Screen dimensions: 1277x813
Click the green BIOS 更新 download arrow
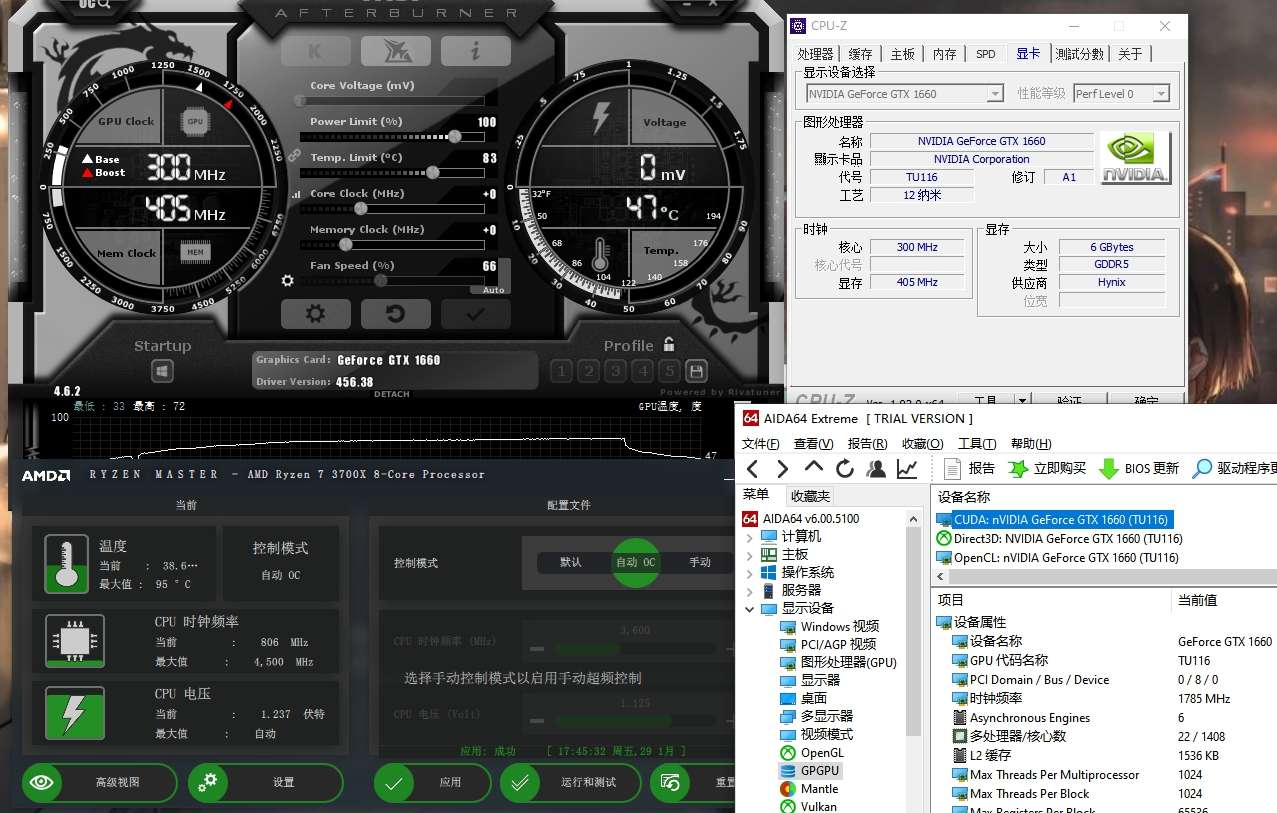click(x=1108, y=468)
